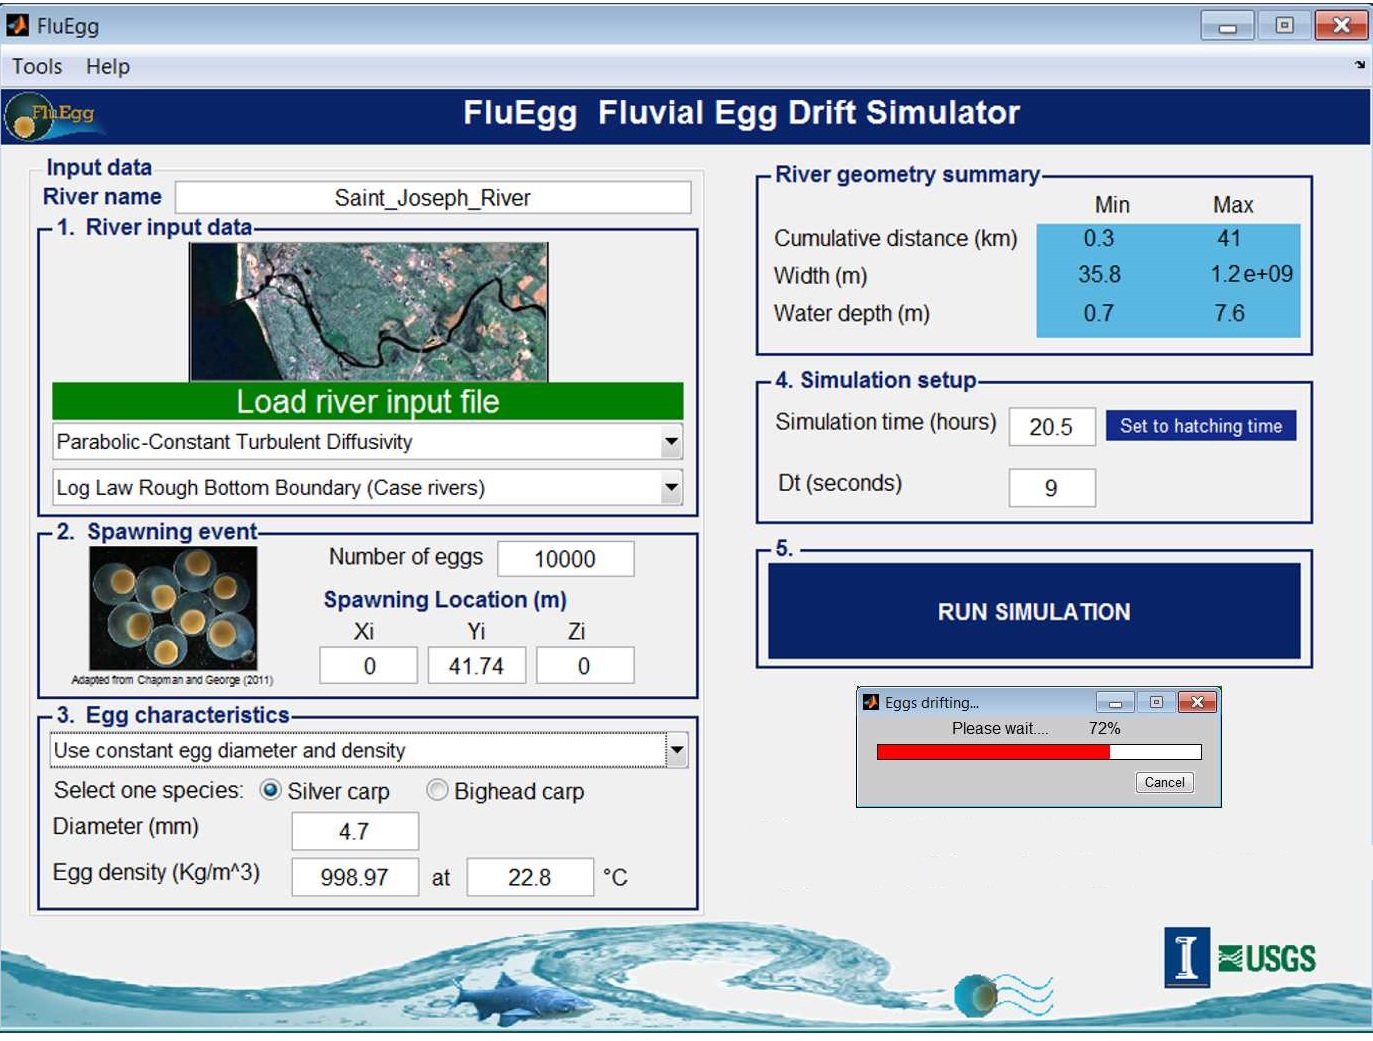Viewport: 1373px width, 1041px height.
Task: Click the Illinois block-I logo
Action: pyautogui.click(x=1186, y=958)
